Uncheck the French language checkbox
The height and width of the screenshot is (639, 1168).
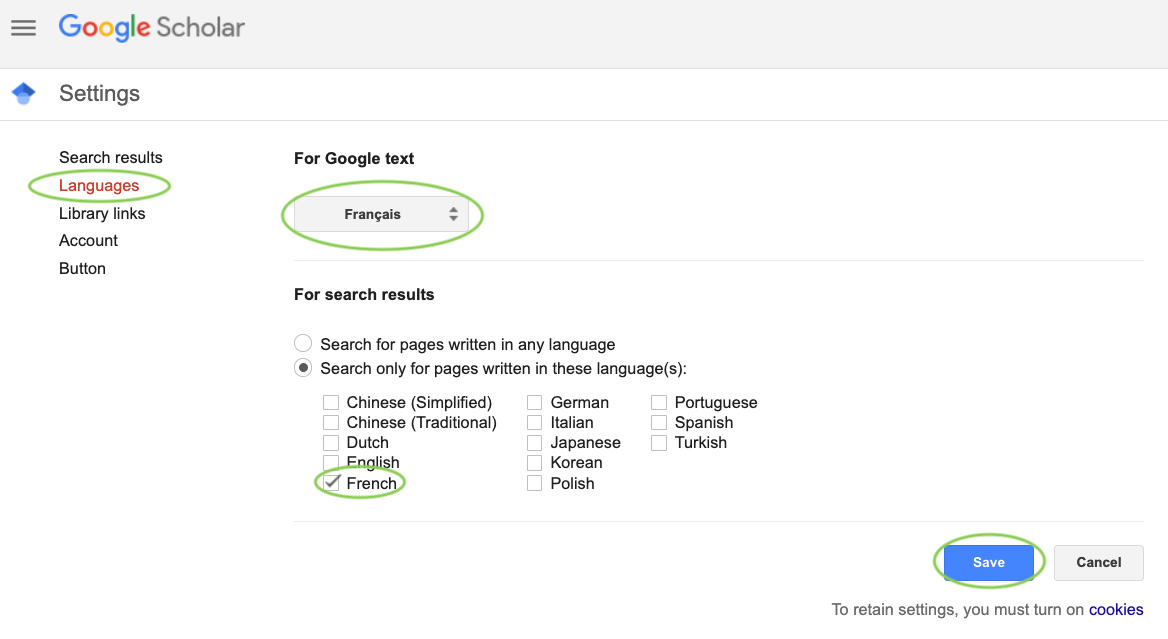pyautogui.click(x=331, y=483)
